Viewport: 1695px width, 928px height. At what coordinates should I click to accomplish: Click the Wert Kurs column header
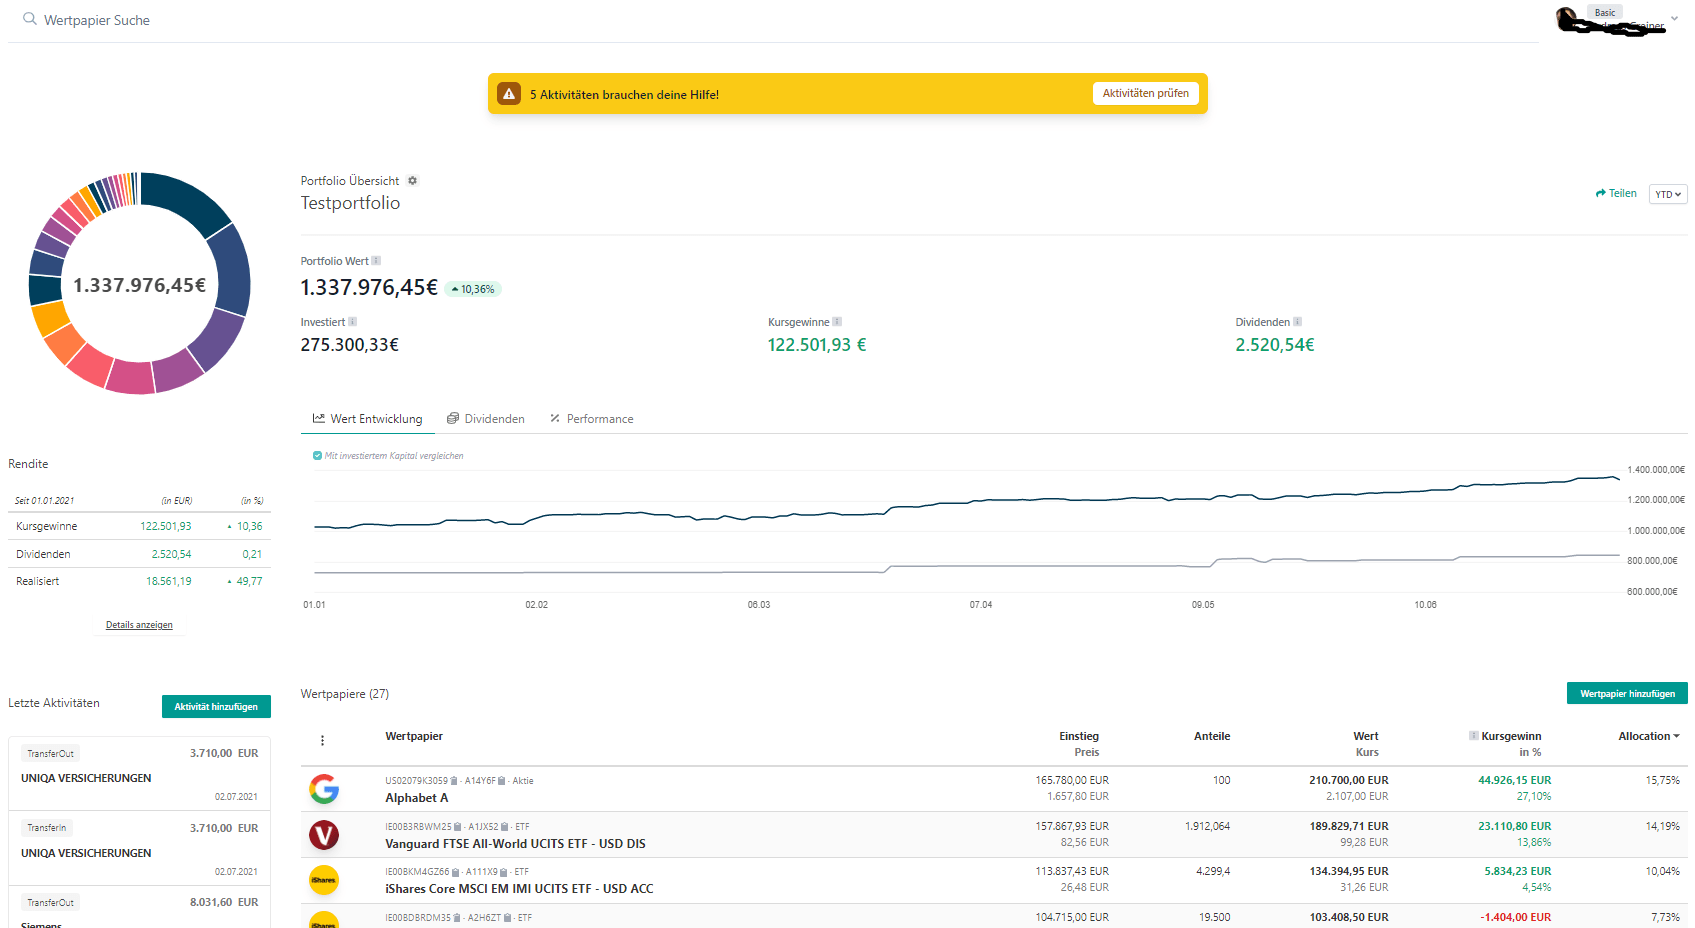click(x=1366, y=744)
